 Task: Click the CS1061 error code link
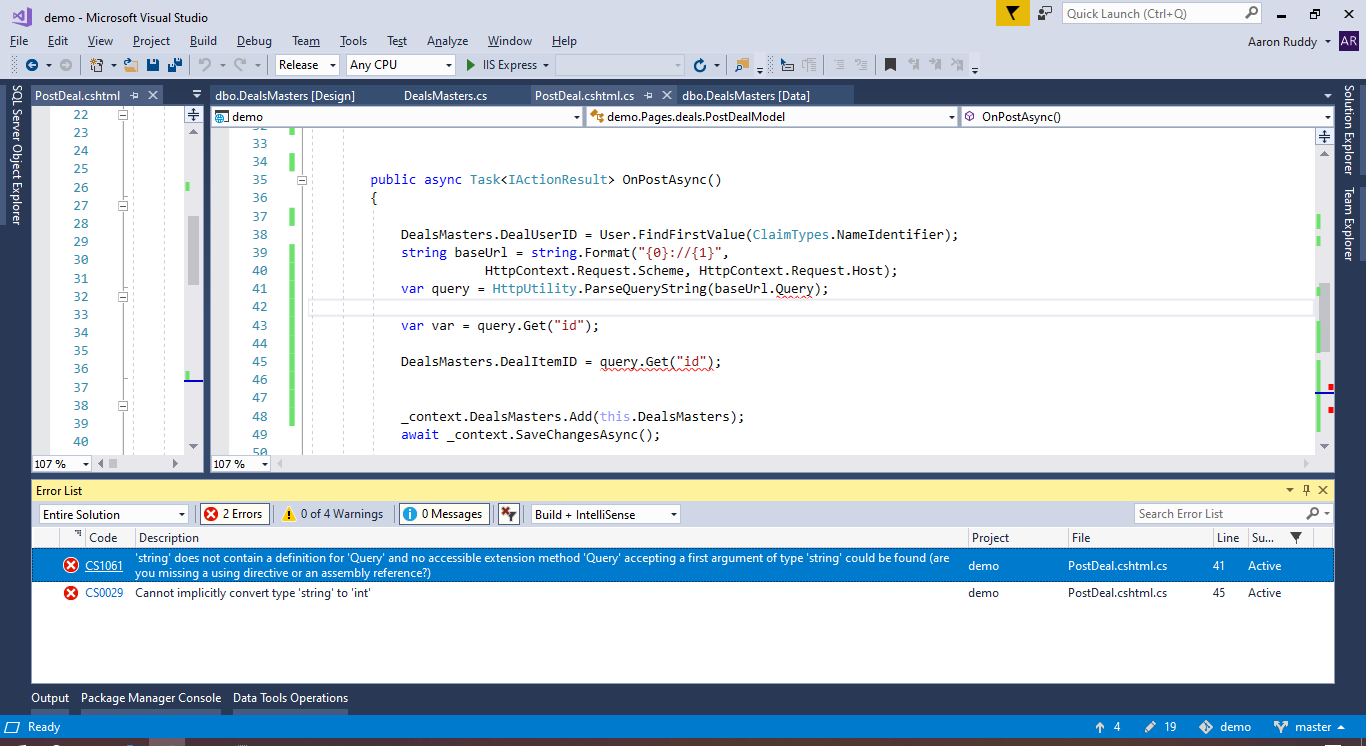pyautogui.click(x=104, y=566)
